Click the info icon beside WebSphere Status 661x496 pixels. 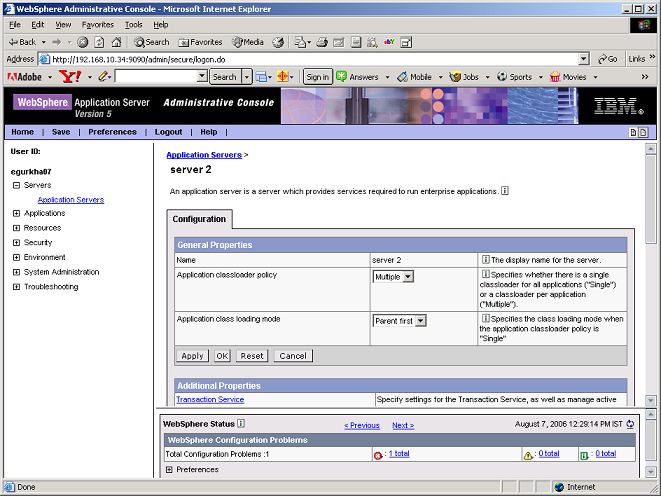click(x=241, y=423)
